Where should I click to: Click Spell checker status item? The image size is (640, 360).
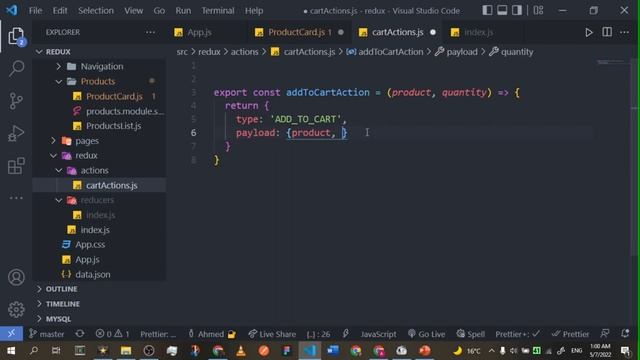pos(471,334)
